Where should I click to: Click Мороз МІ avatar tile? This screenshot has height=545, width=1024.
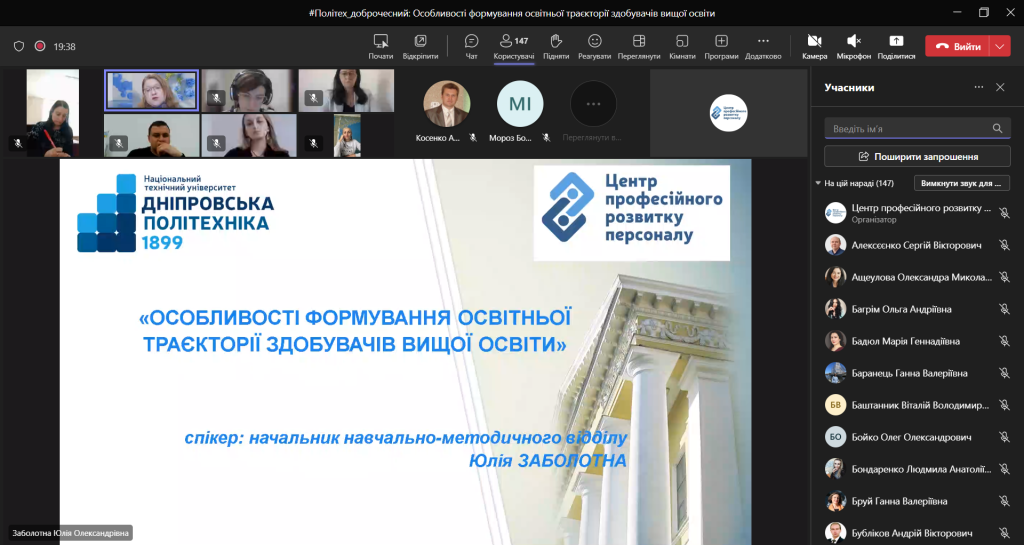click(520, 103)
